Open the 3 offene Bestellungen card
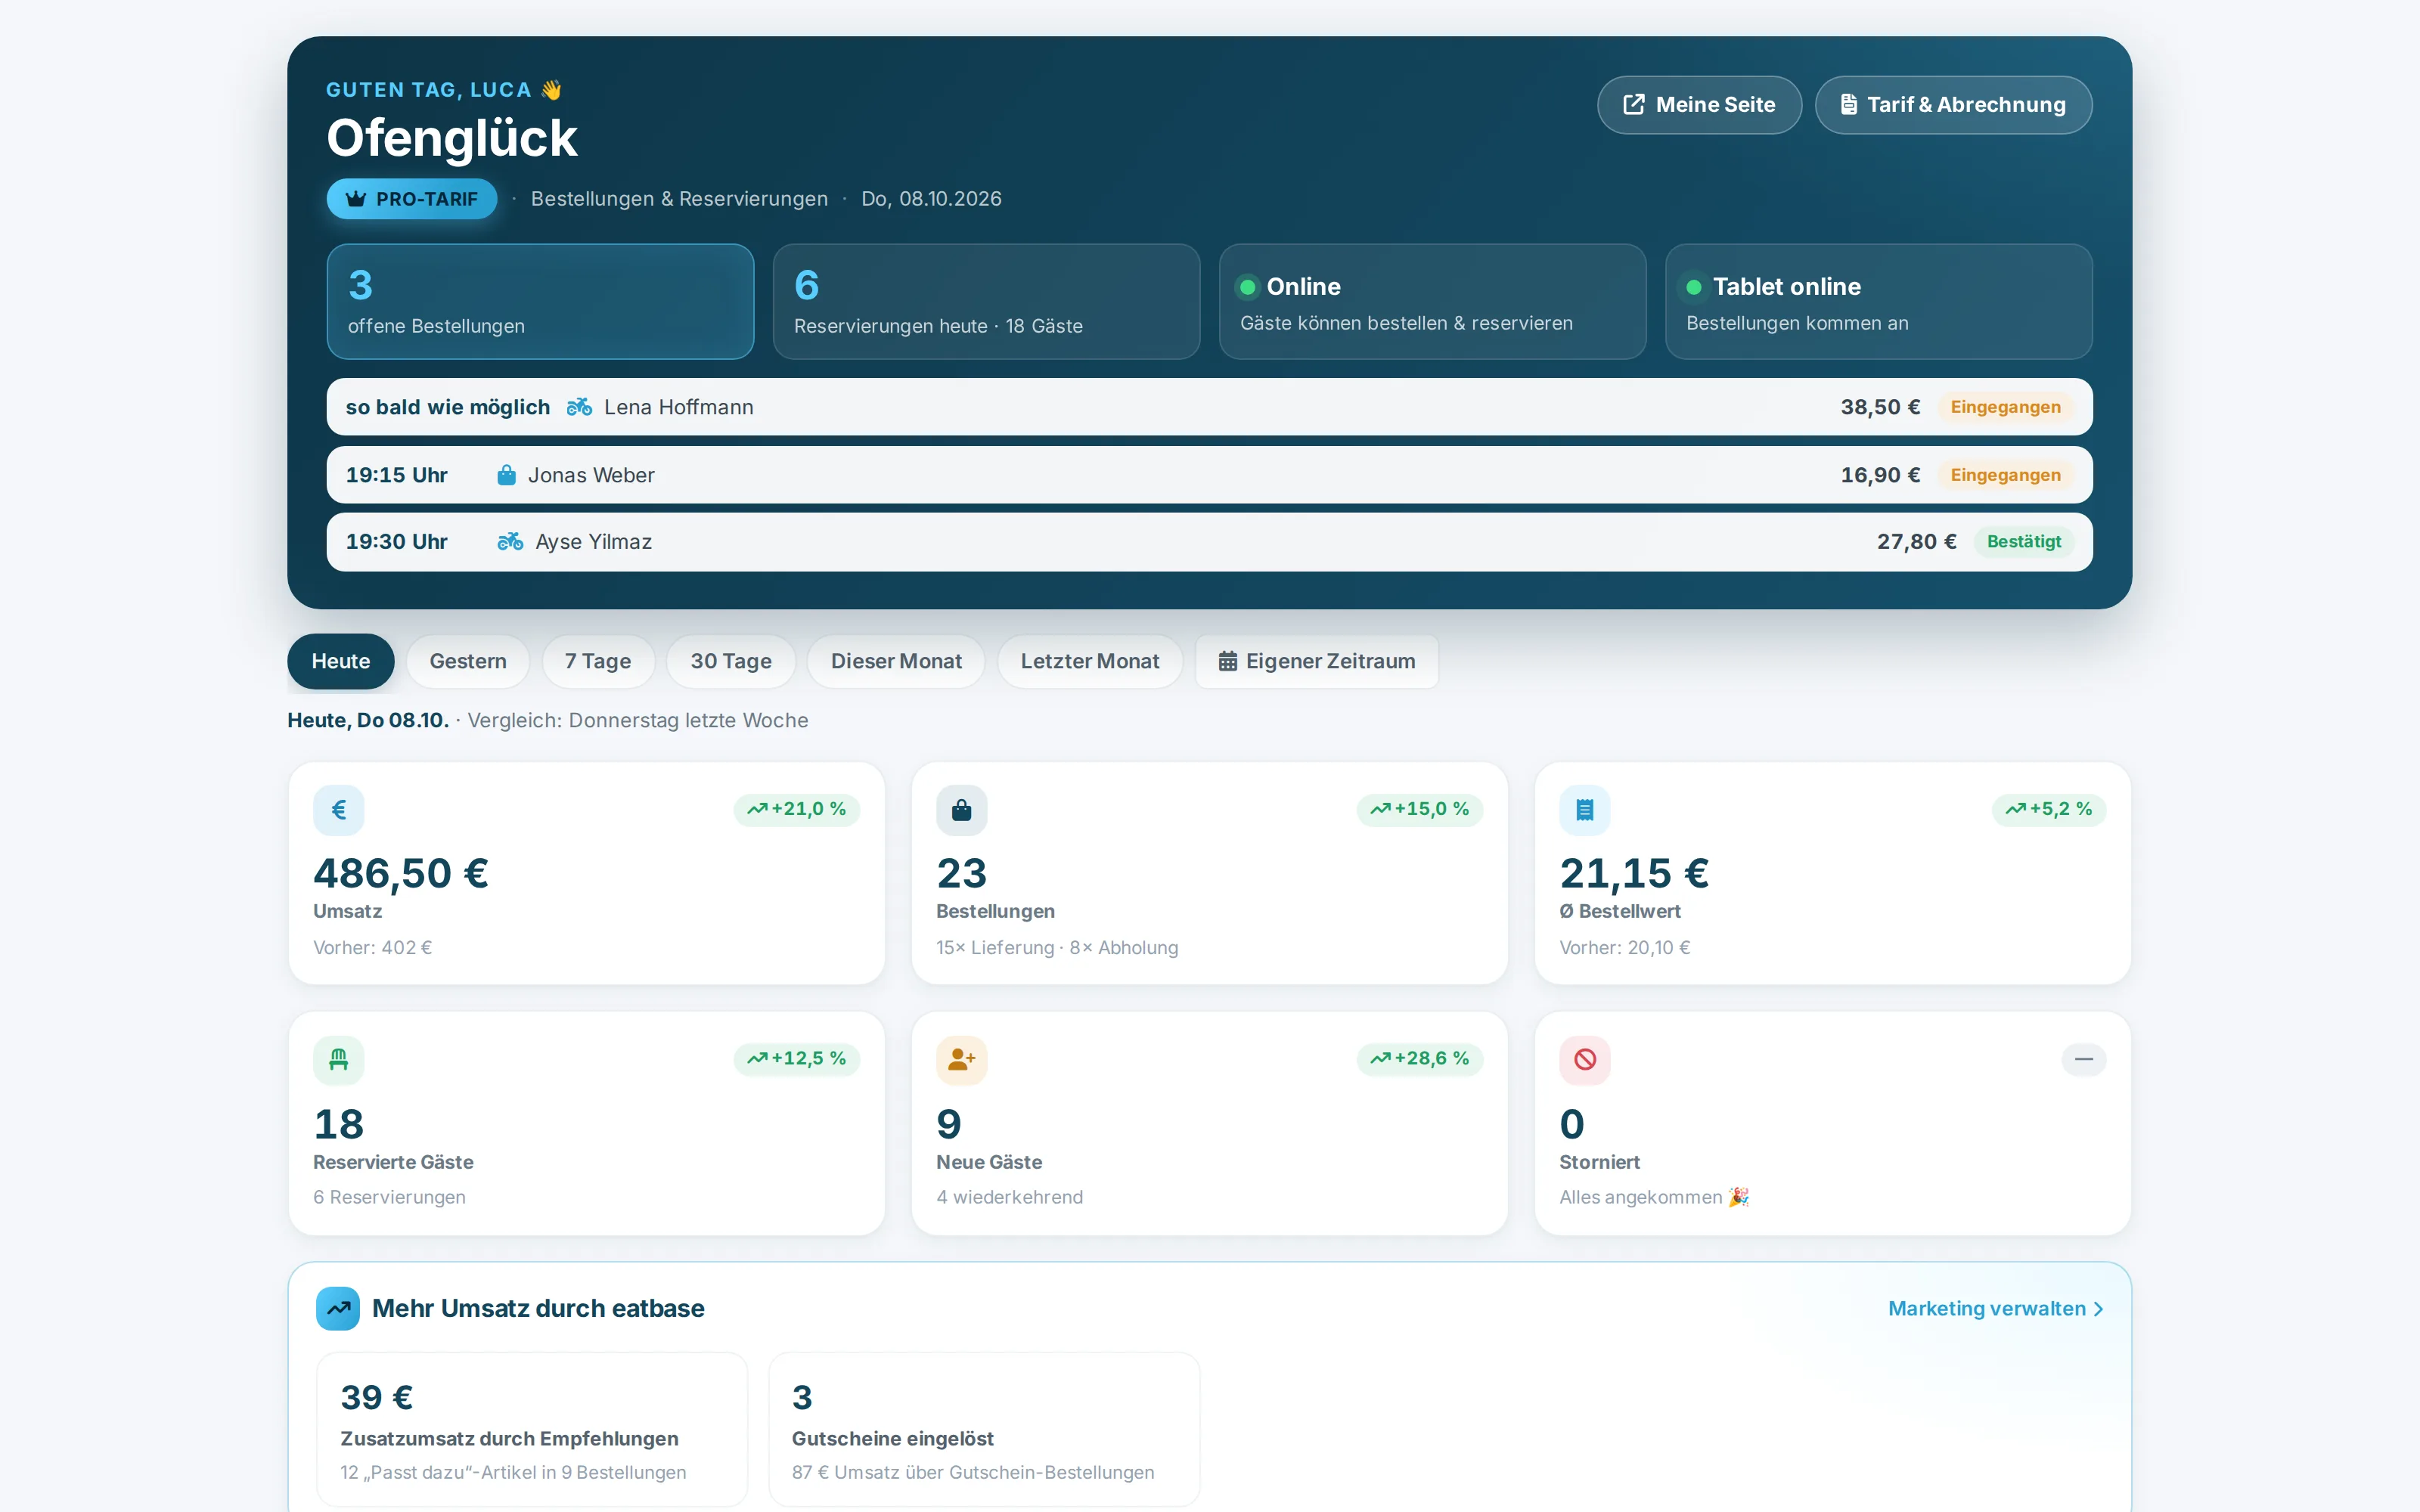Image resolution: width=2420 pixels, height=1512 pixels. [x=540, y=301]
